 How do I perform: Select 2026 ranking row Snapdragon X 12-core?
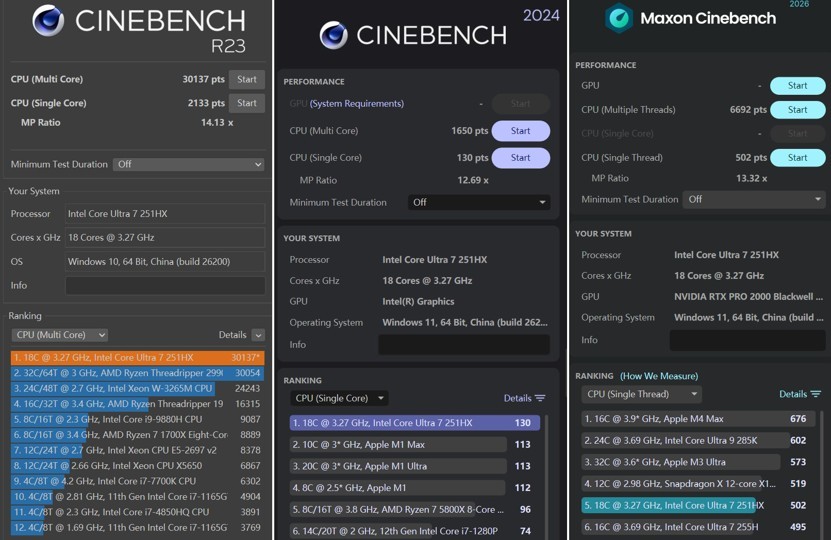(698, 483)
